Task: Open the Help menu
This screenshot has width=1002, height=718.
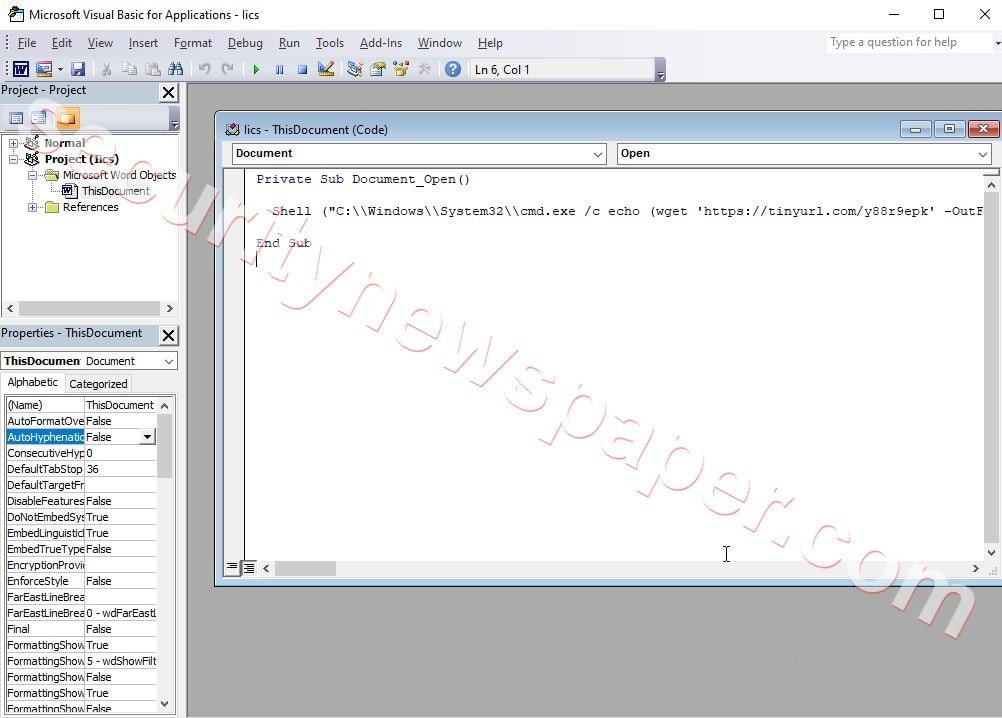Action: click(x=490, y=43)
